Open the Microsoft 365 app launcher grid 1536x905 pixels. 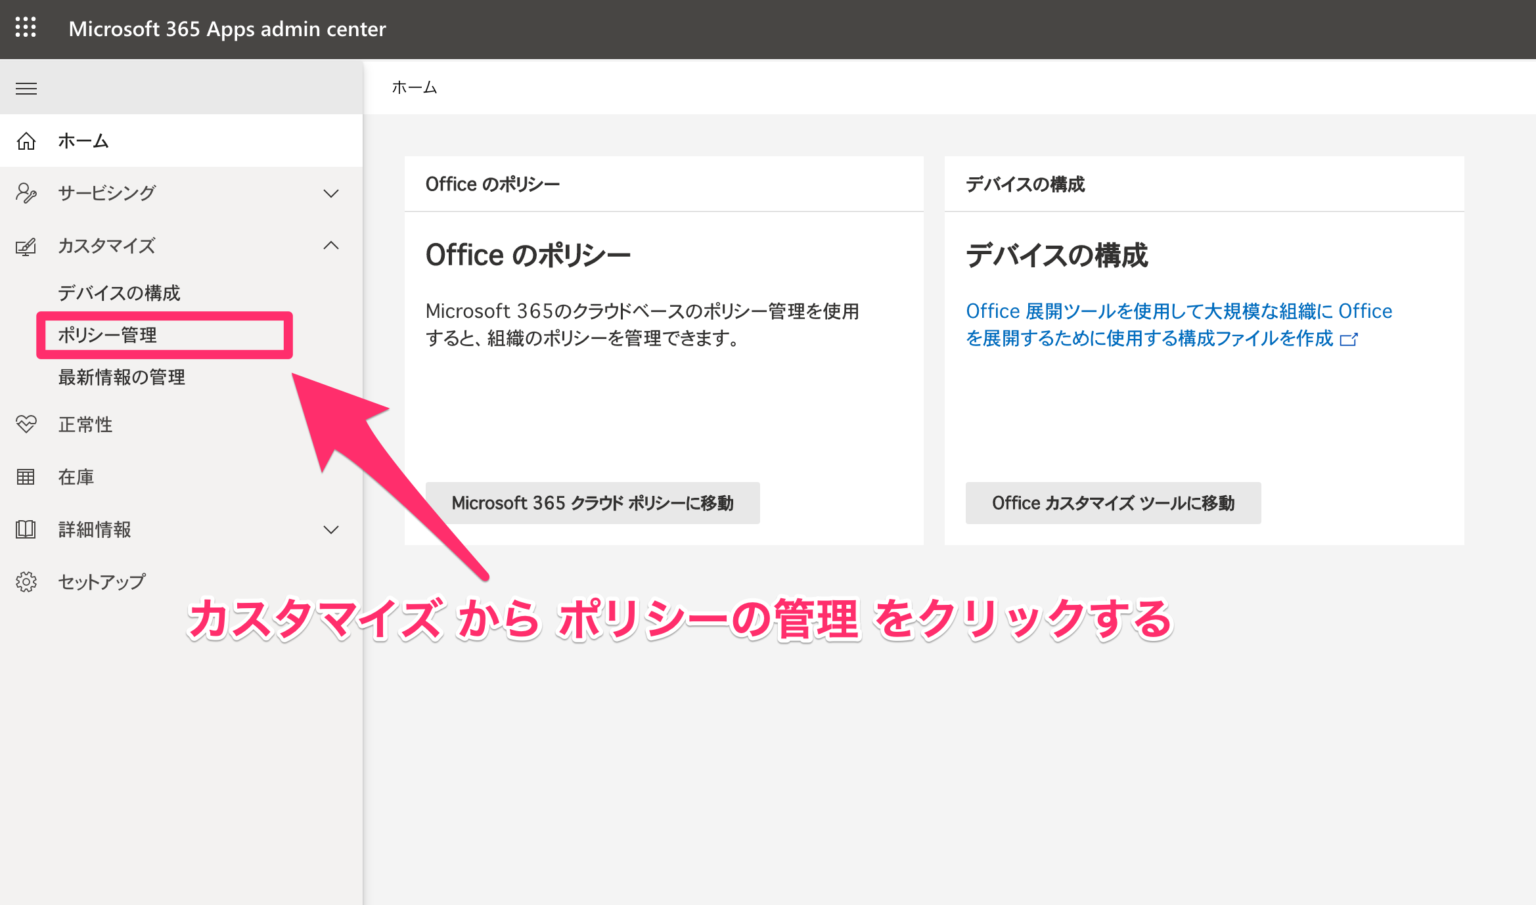pyautogui.click(x=25, y=28)
